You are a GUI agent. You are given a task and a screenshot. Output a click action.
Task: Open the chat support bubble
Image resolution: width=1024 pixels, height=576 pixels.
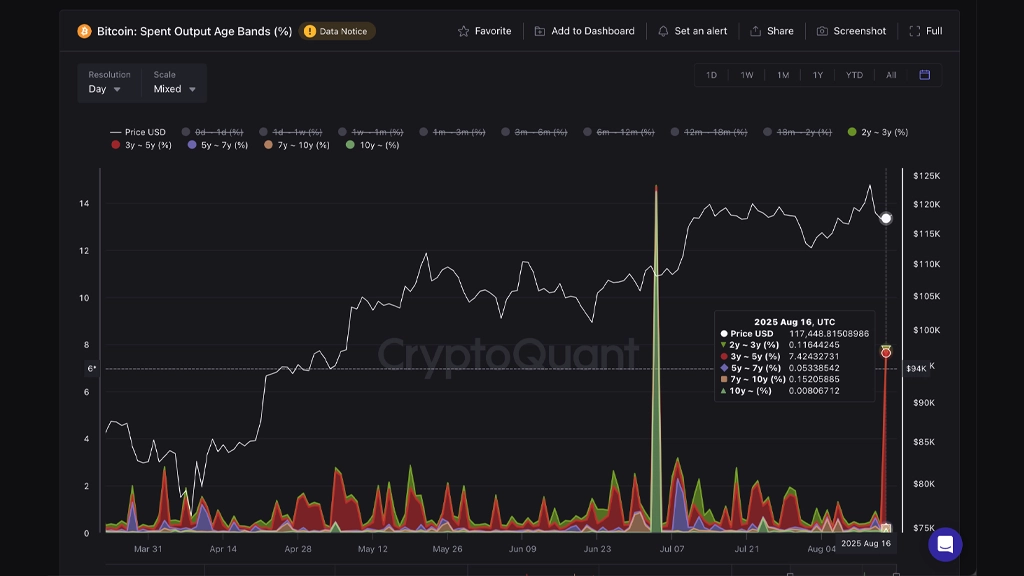(x=945, y=544)
